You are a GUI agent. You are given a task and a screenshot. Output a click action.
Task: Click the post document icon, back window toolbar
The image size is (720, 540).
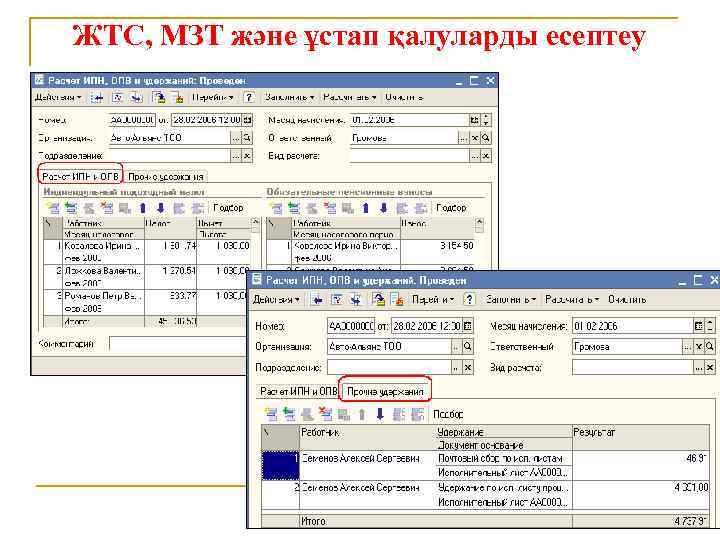click(117, 97)
